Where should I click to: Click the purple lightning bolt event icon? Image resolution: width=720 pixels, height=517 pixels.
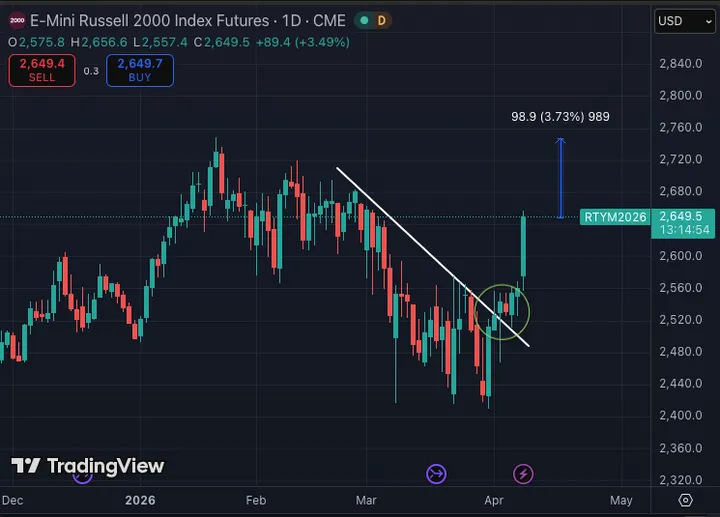click(x=523, y=473)
